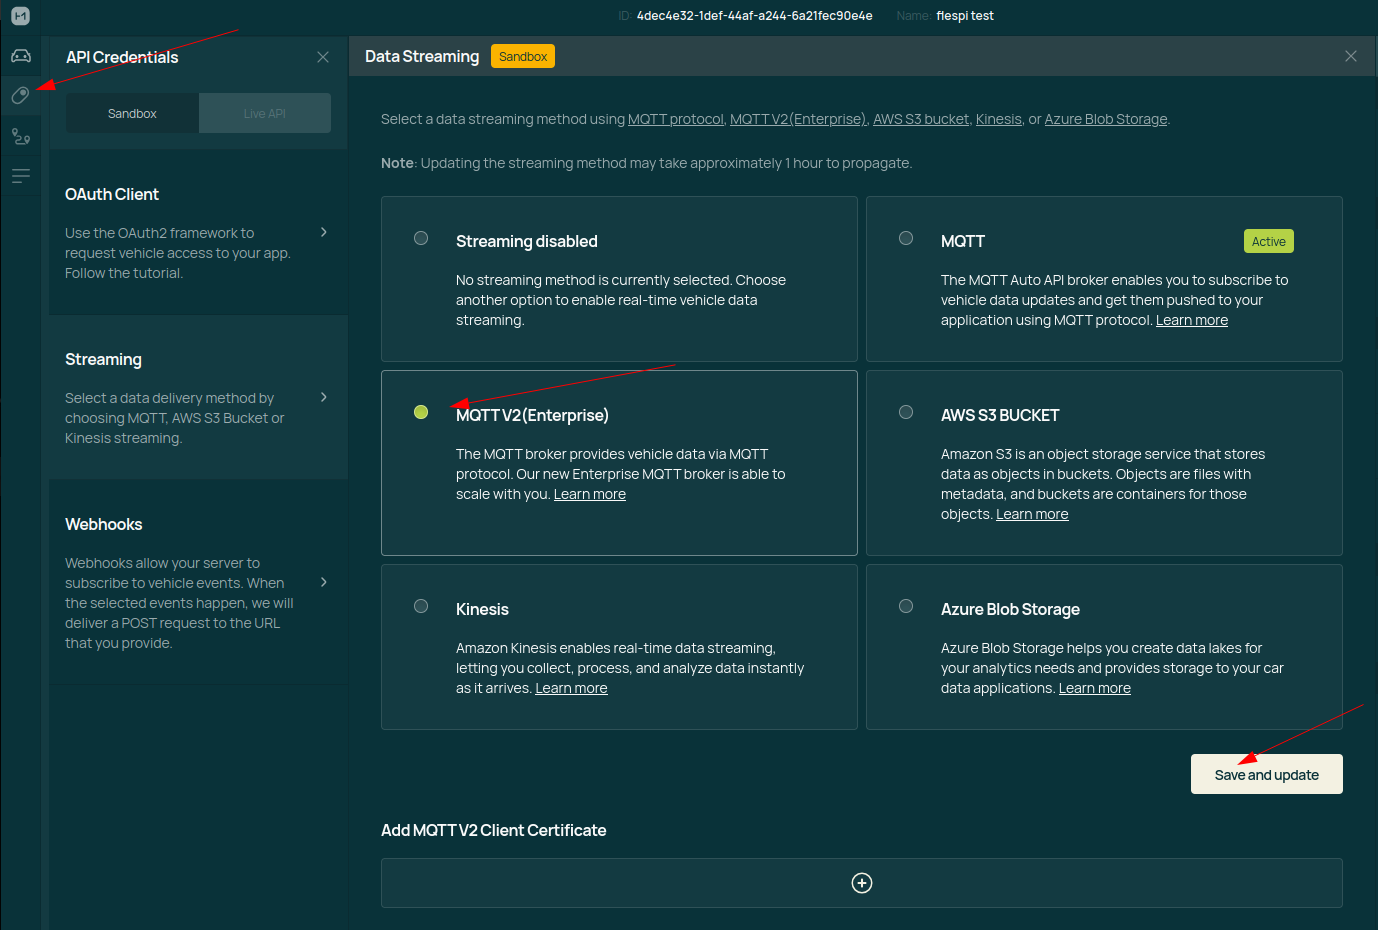The height and width of the screenshot is (930, 1378).
Task: Select the Kinesis radio button
Action: click(x=421, y=606)
